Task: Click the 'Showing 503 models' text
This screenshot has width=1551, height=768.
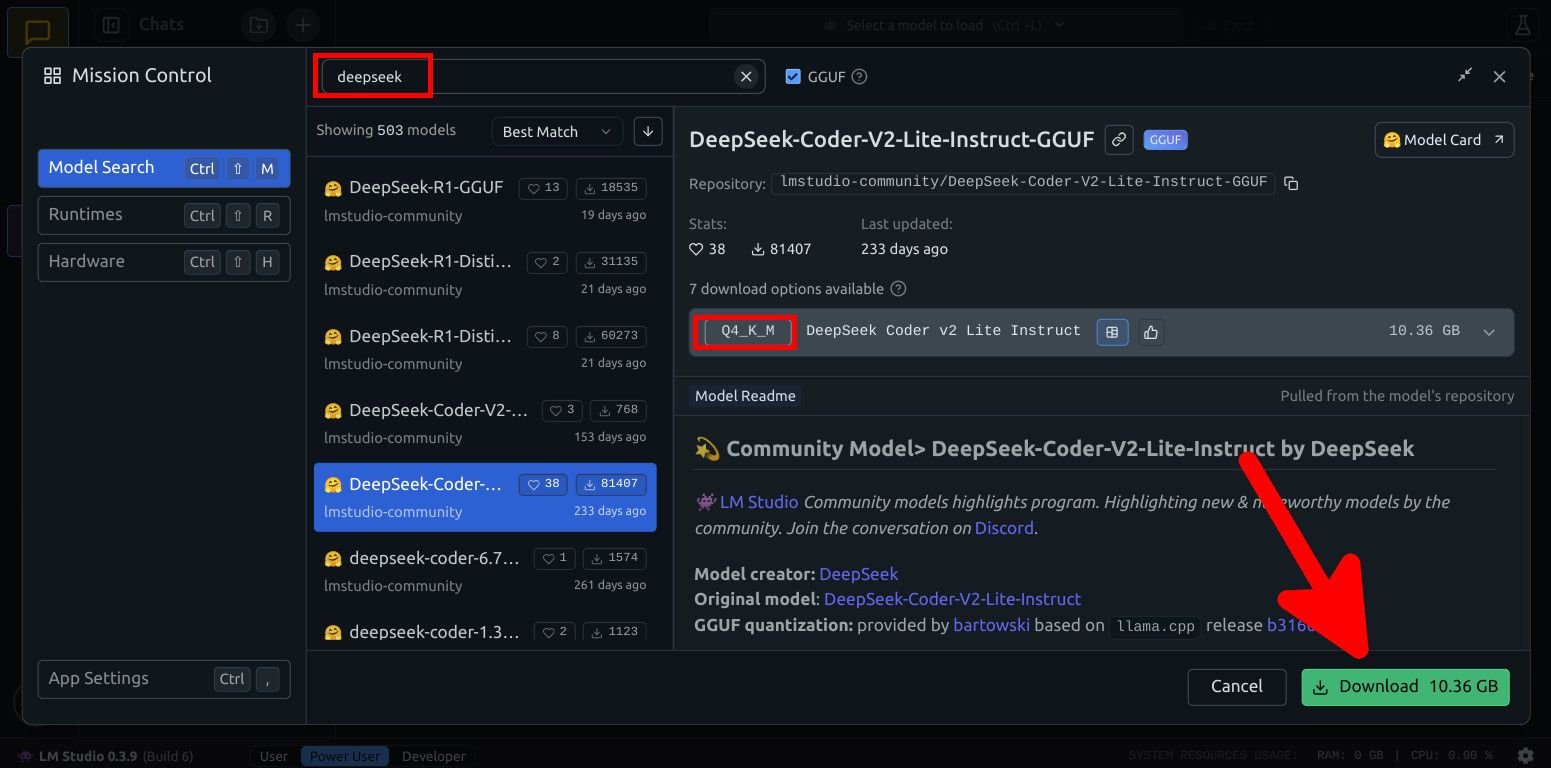Action: (386, 130)
